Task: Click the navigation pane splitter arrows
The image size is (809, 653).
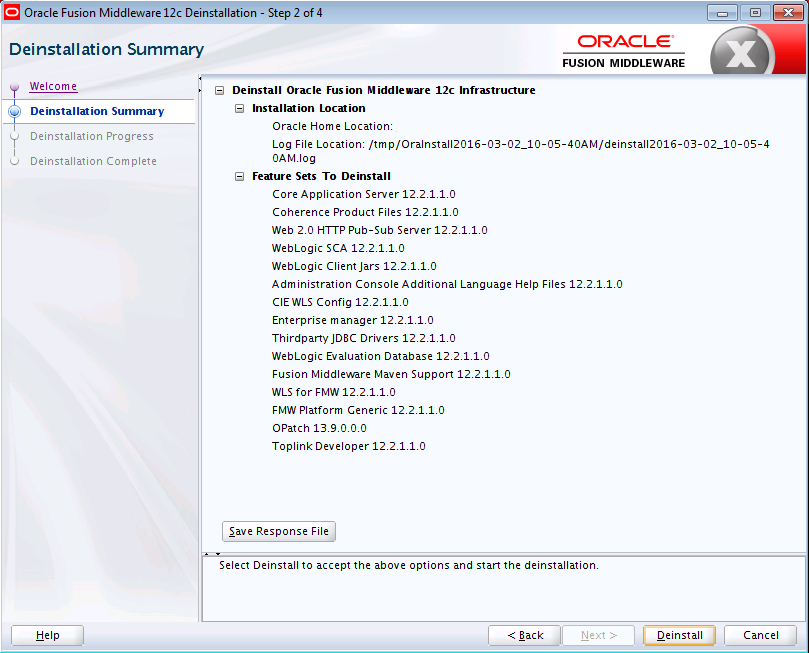Action: pos(200,85)
